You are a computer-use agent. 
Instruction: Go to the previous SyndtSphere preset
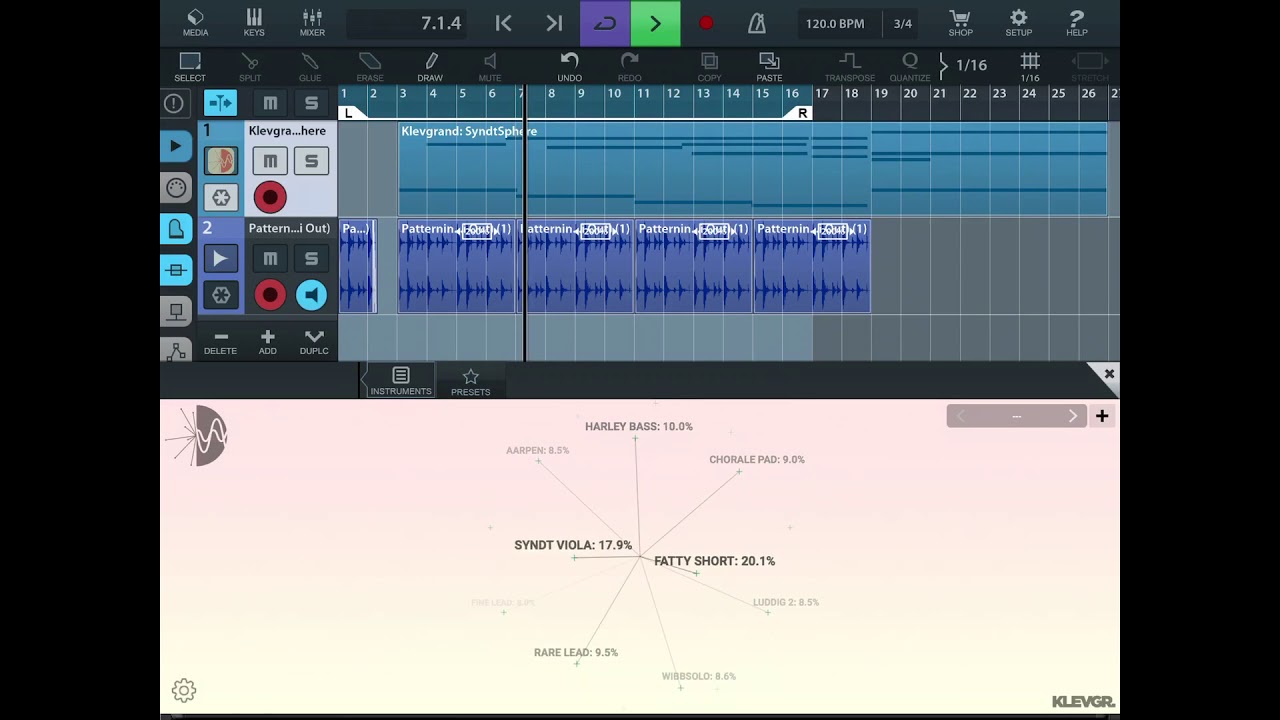coord(961,416)
